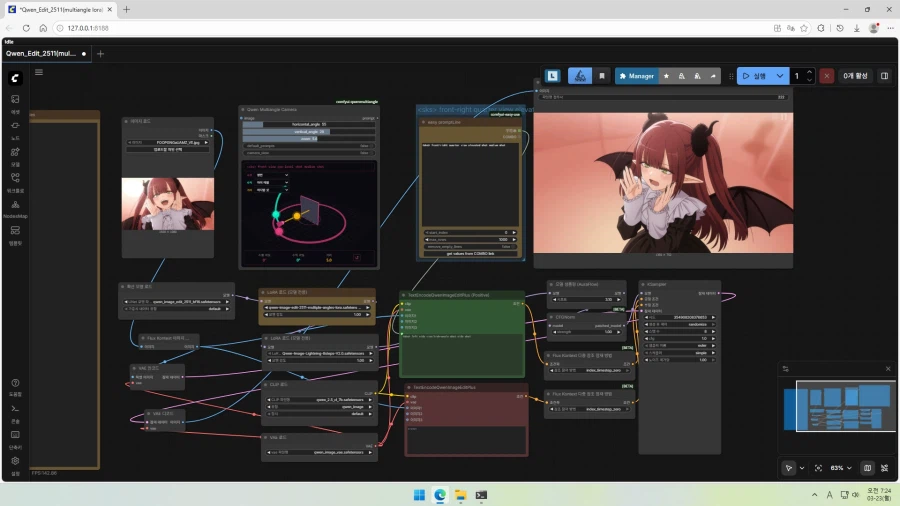Screen dimensions: 900x506
Task: Toggle the right side panel button
Action: (x=884, y=76)
